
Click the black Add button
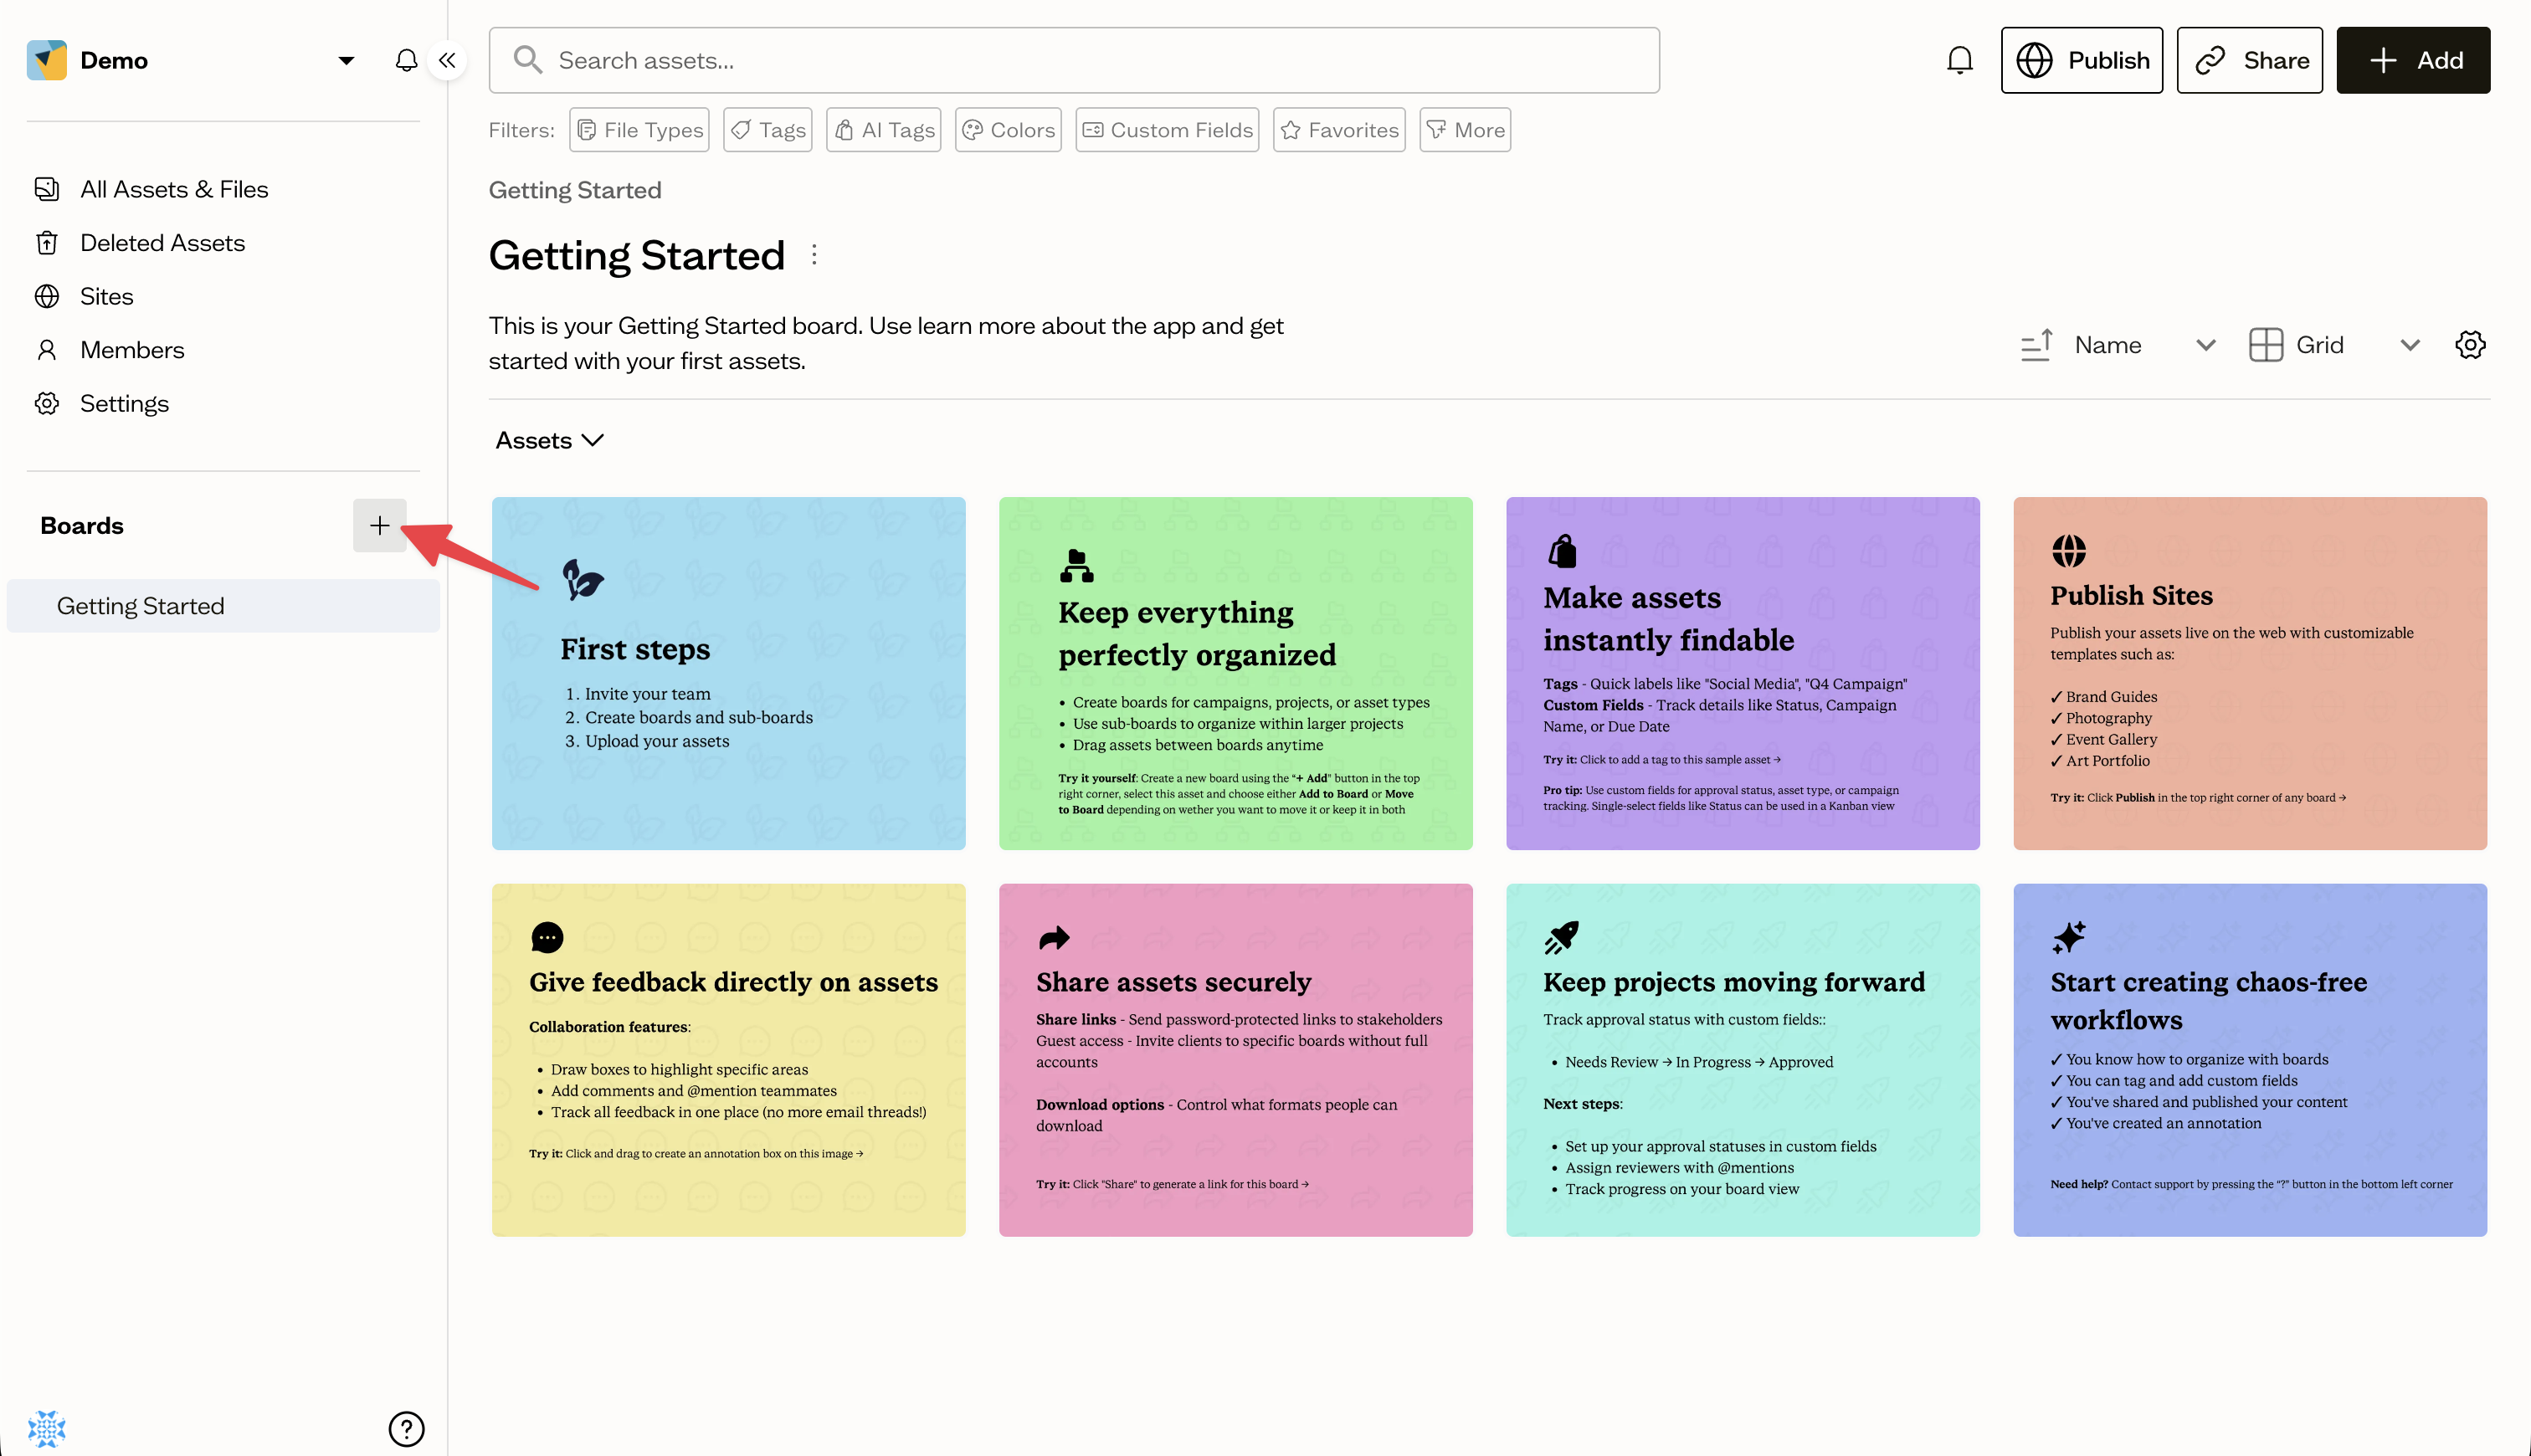[2412, 60]
